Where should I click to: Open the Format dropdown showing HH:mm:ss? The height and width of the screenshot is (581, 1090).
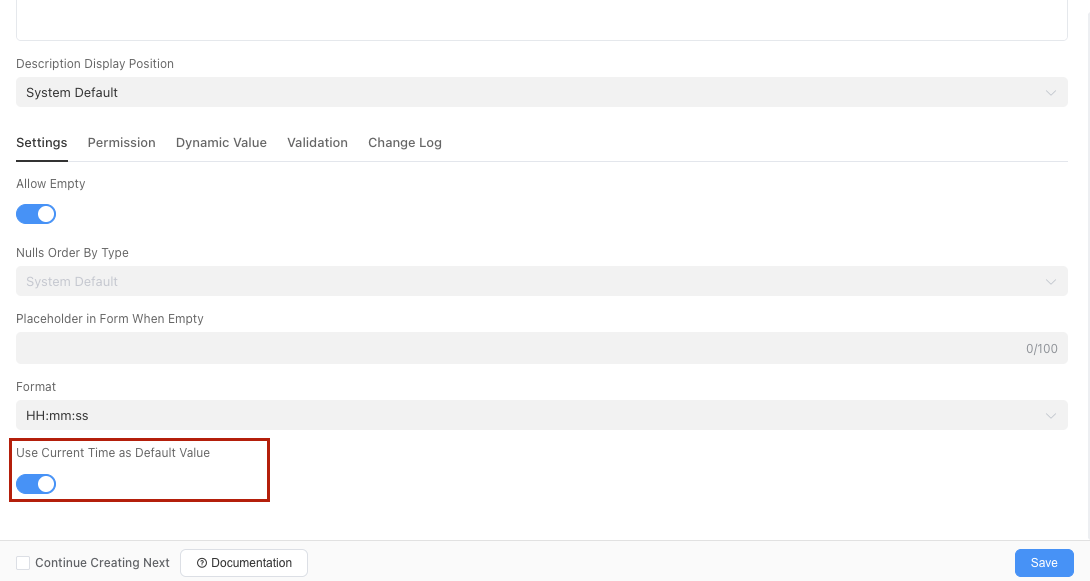coord(540,415)
